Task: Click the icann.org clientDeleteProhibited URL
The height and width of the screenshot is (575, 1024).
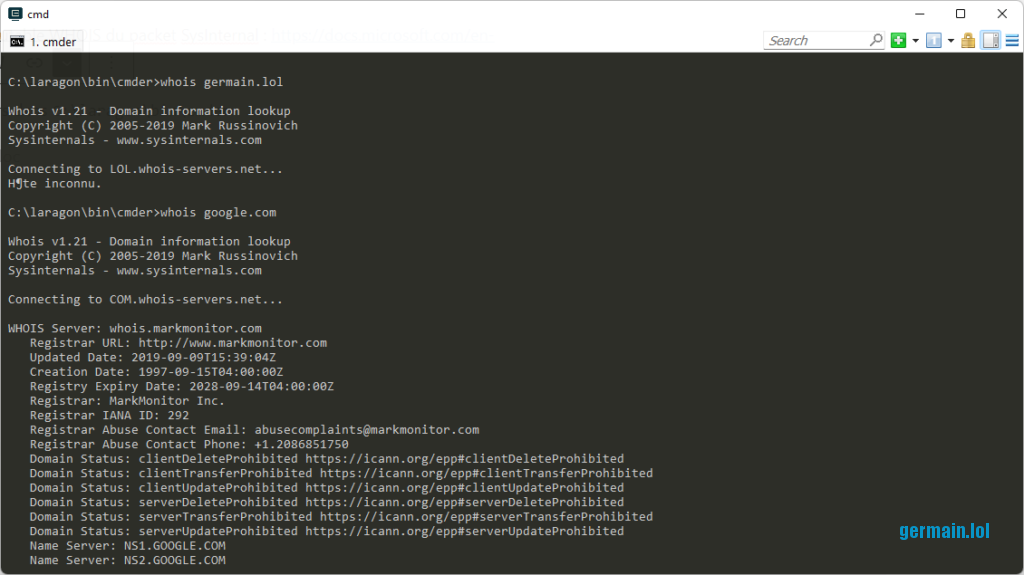Action: (x=464, y=459)
